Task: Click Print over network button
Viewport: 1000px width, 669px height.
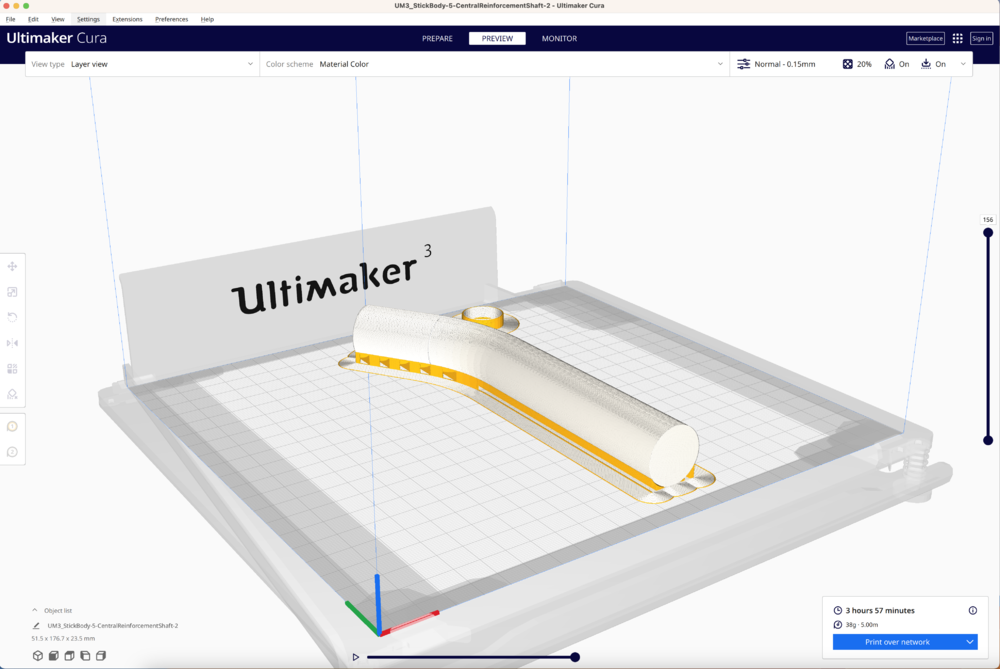Action: coord(897,642)
